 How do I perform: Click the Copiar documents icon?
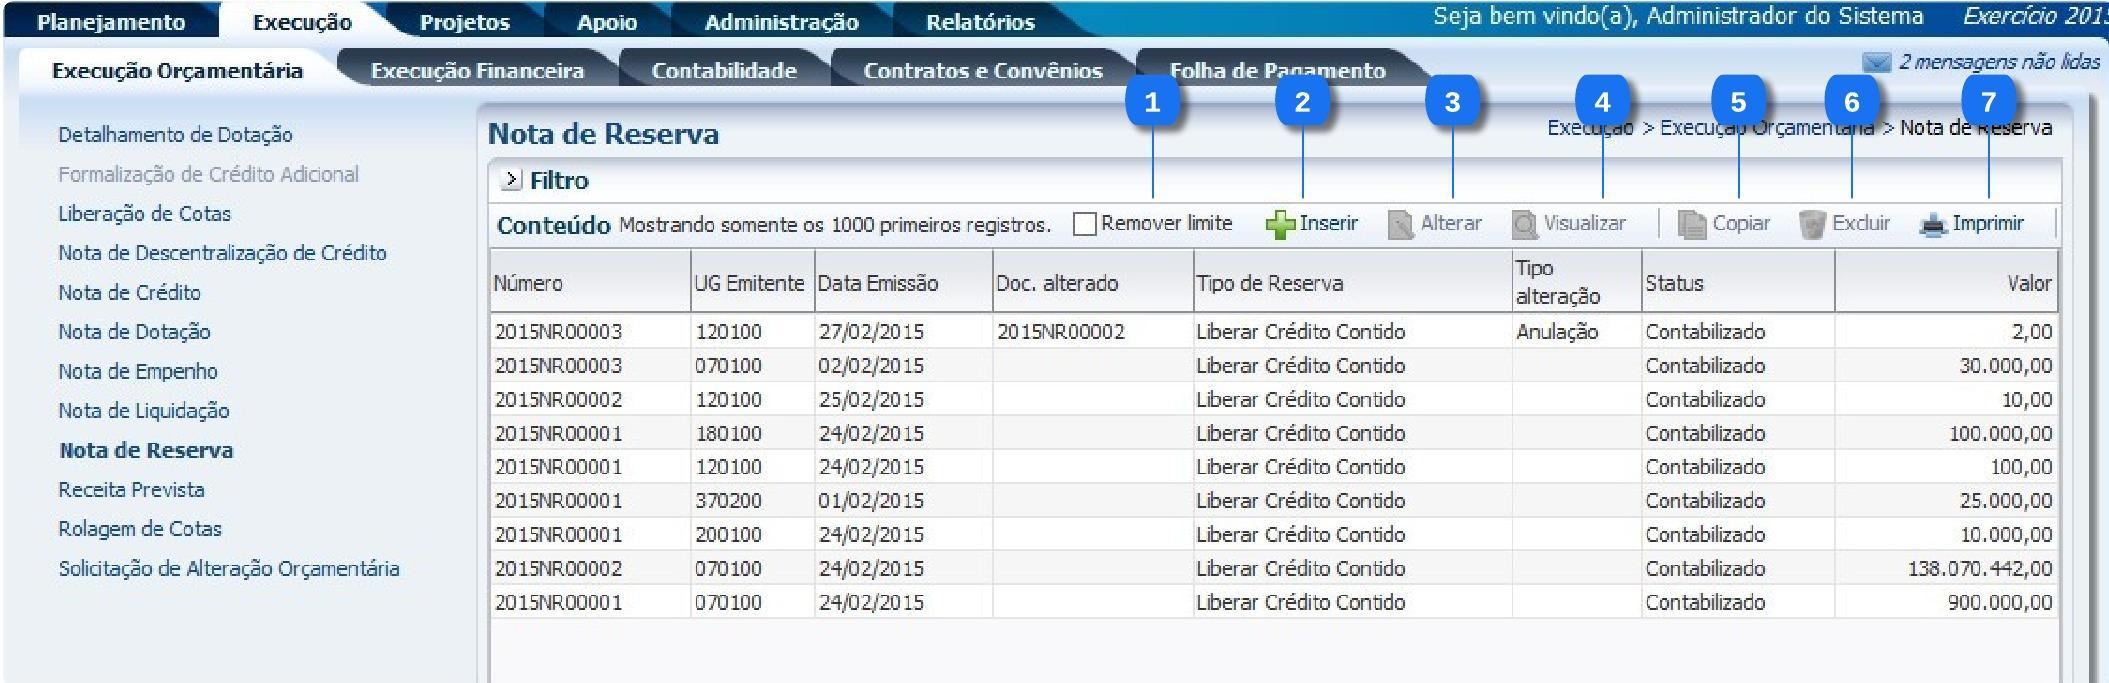coord(1692,225)
